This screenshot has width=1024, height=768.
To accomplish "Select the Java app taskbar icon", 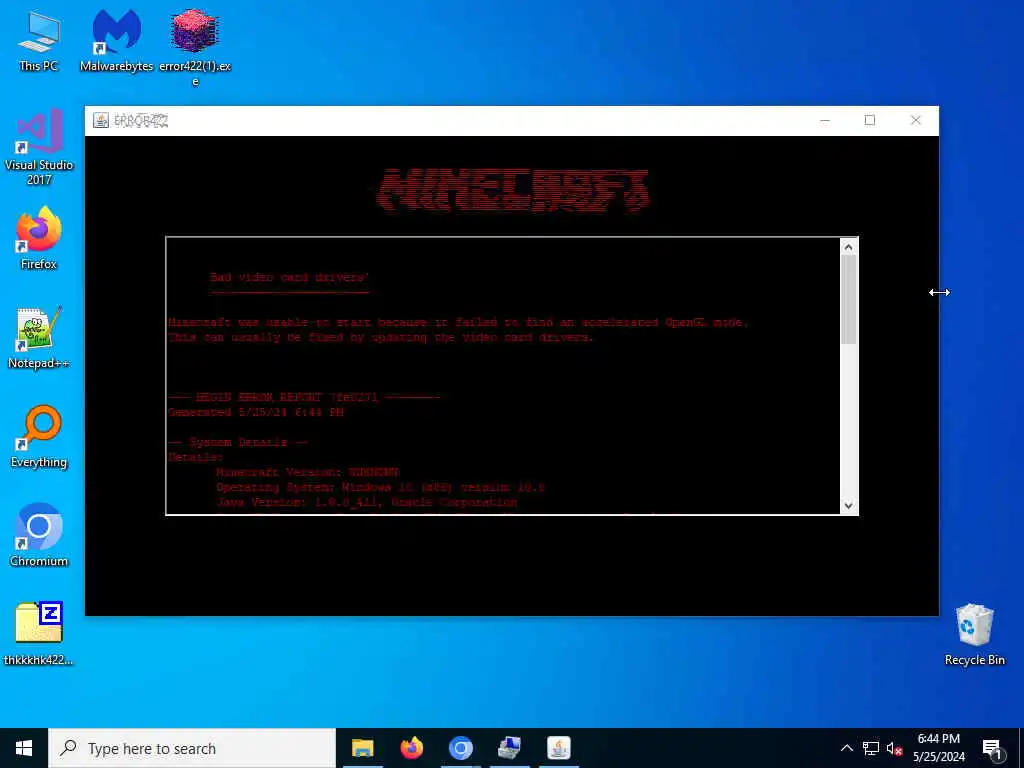I will (558, 748).
